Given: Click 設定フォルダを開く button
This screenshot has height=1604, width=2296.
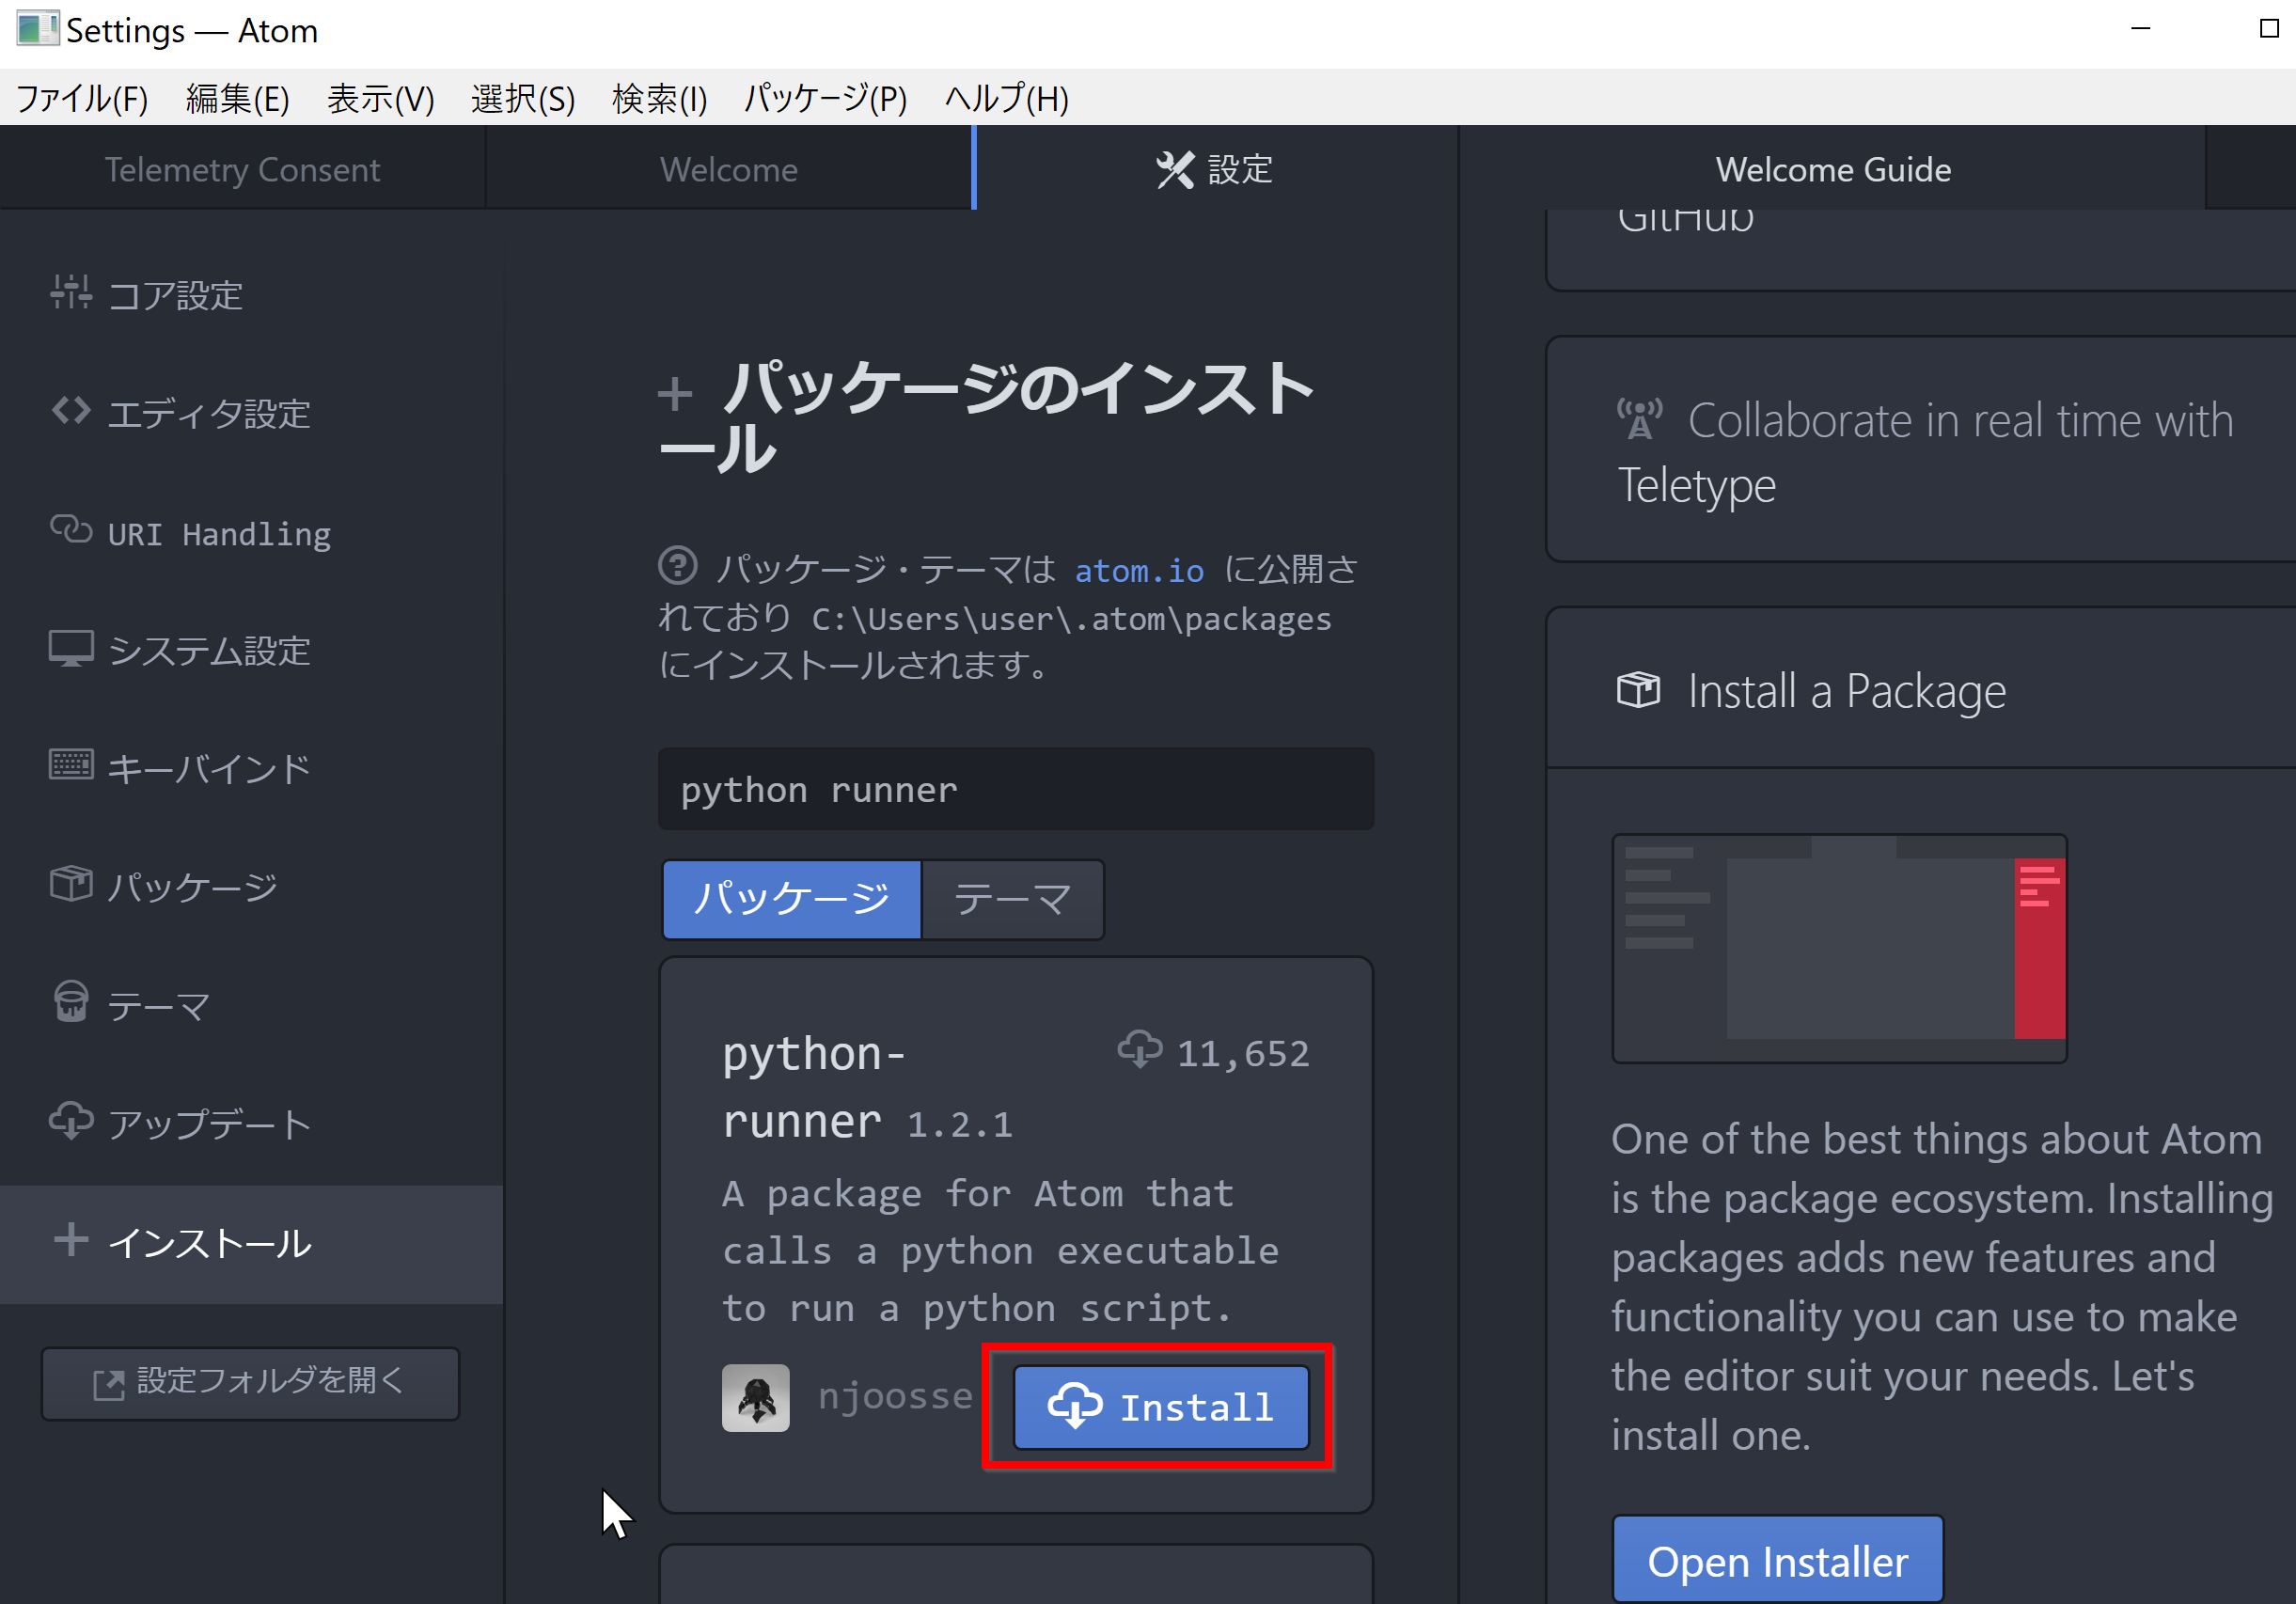Looking at the screenshot, I should [x=250, y=1382].
